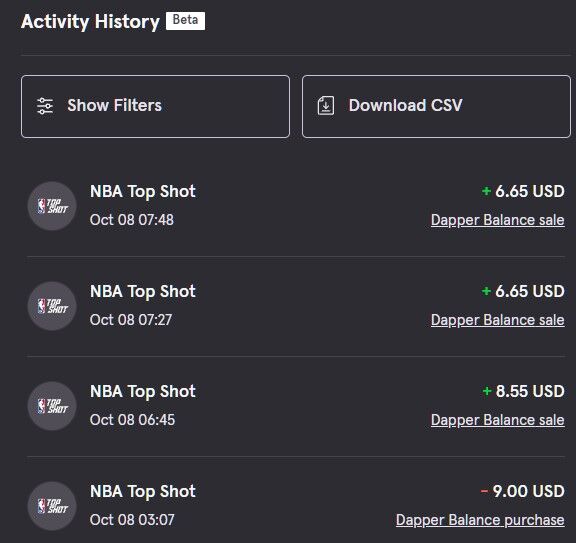Click NBA Top Shot logo for Oct 08 07:48
Screen dimensions: 576x543
[x=52, y=206]
